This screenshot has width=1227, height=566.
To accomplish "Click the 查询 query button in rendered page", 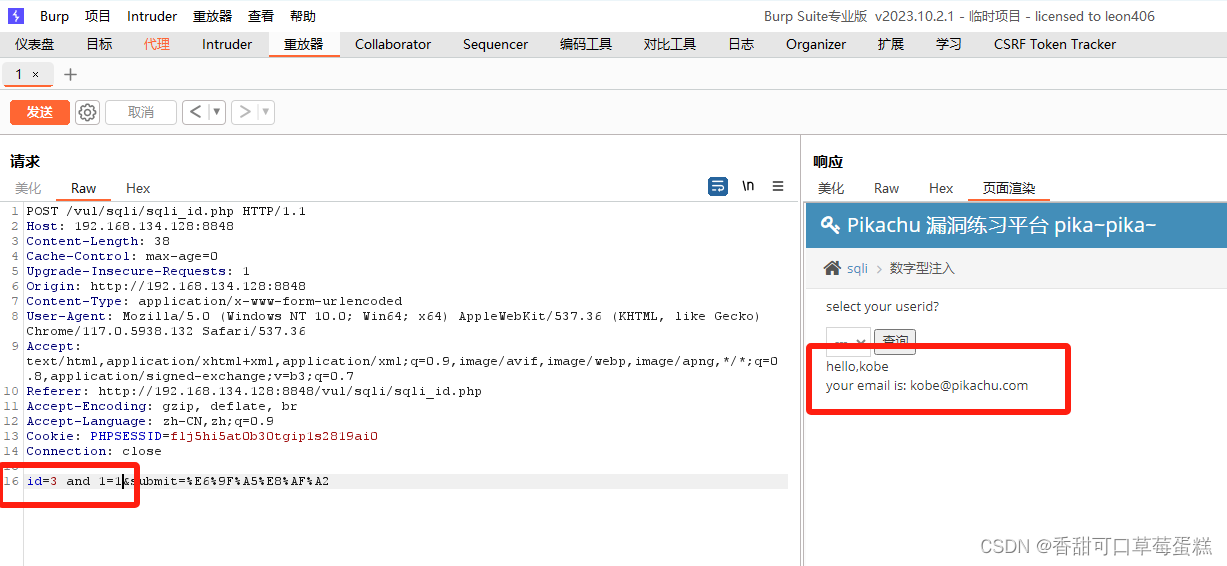I will click(x=895, y=341).
